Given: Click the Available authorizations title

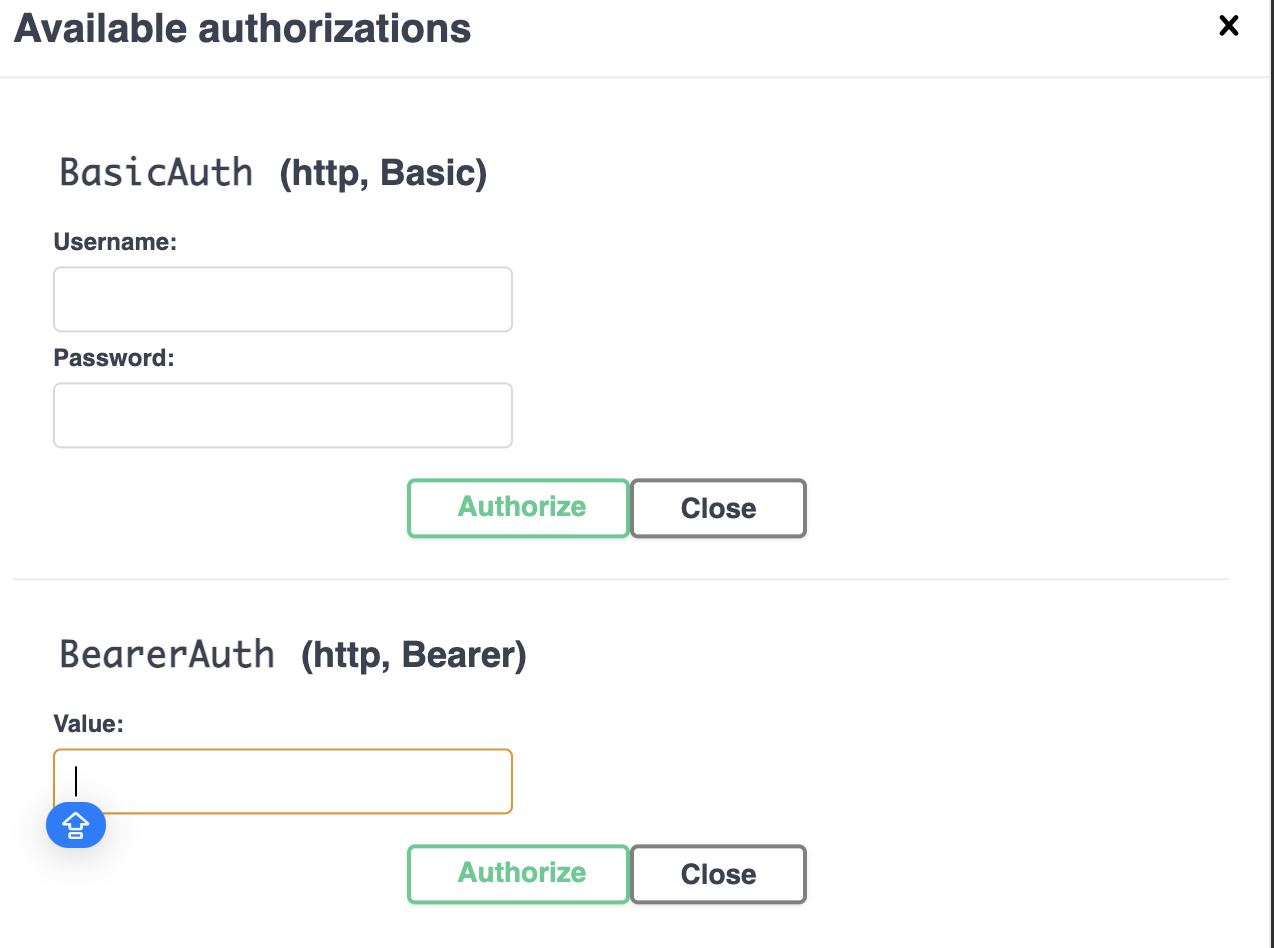Looking at the screenshot, I should 242,28.
